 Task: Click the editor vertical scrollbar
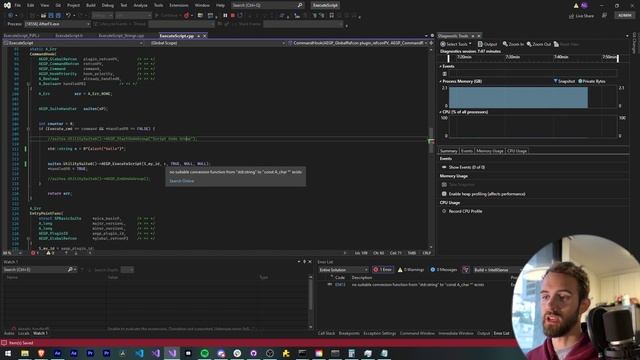pyautogui.click(x=431, y=147)
